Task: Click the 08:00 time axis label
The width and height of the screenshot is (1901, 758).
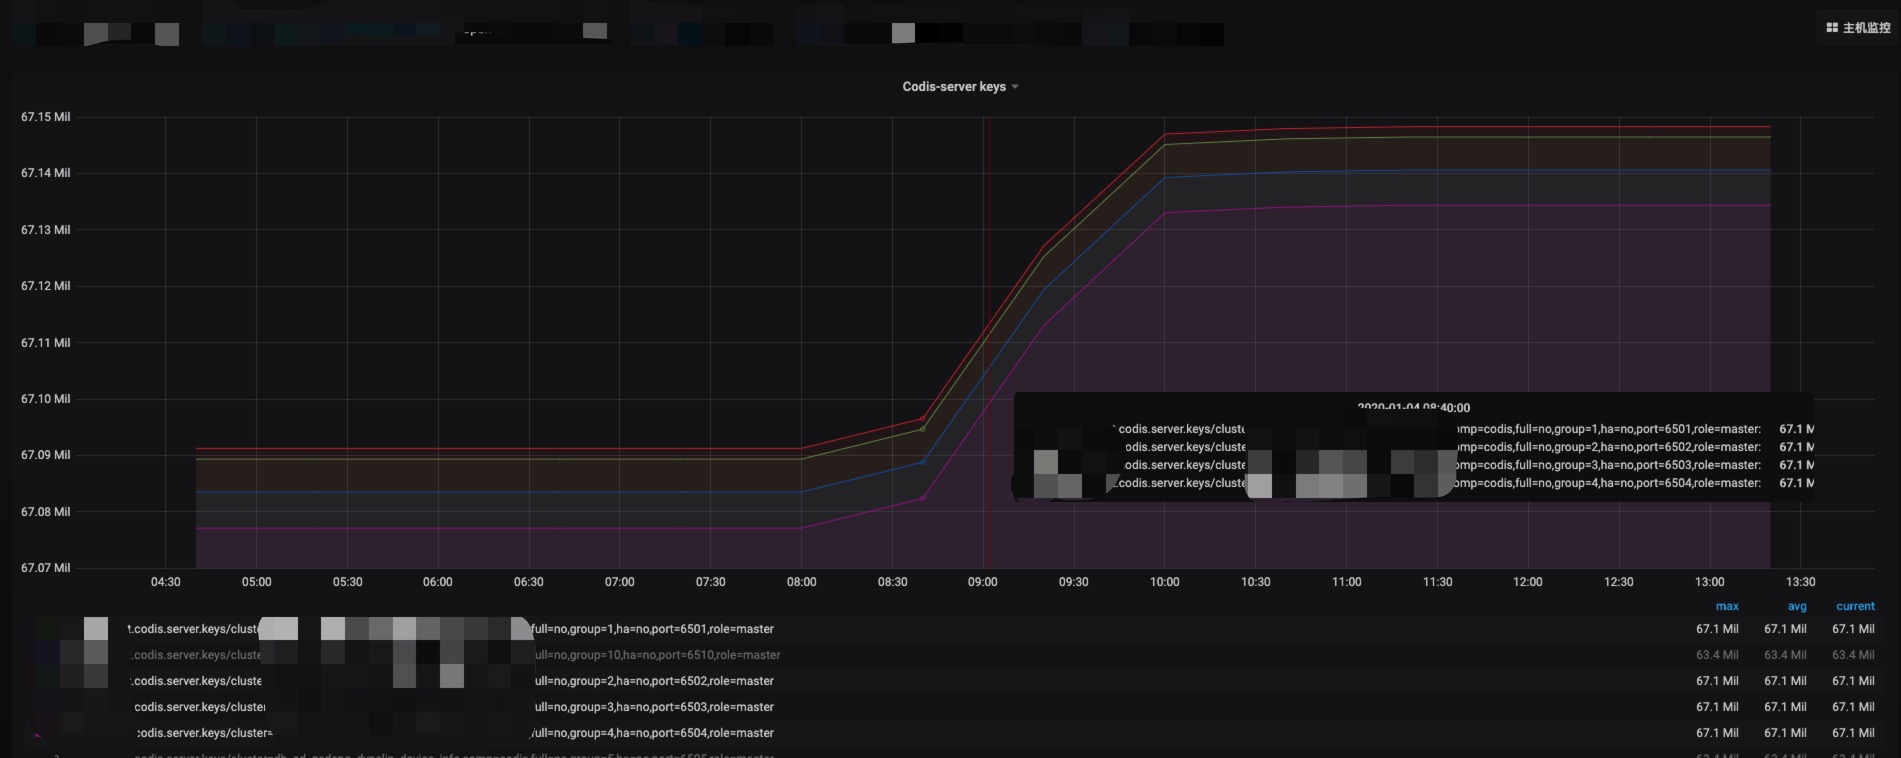Action: (x=801, y=582)
